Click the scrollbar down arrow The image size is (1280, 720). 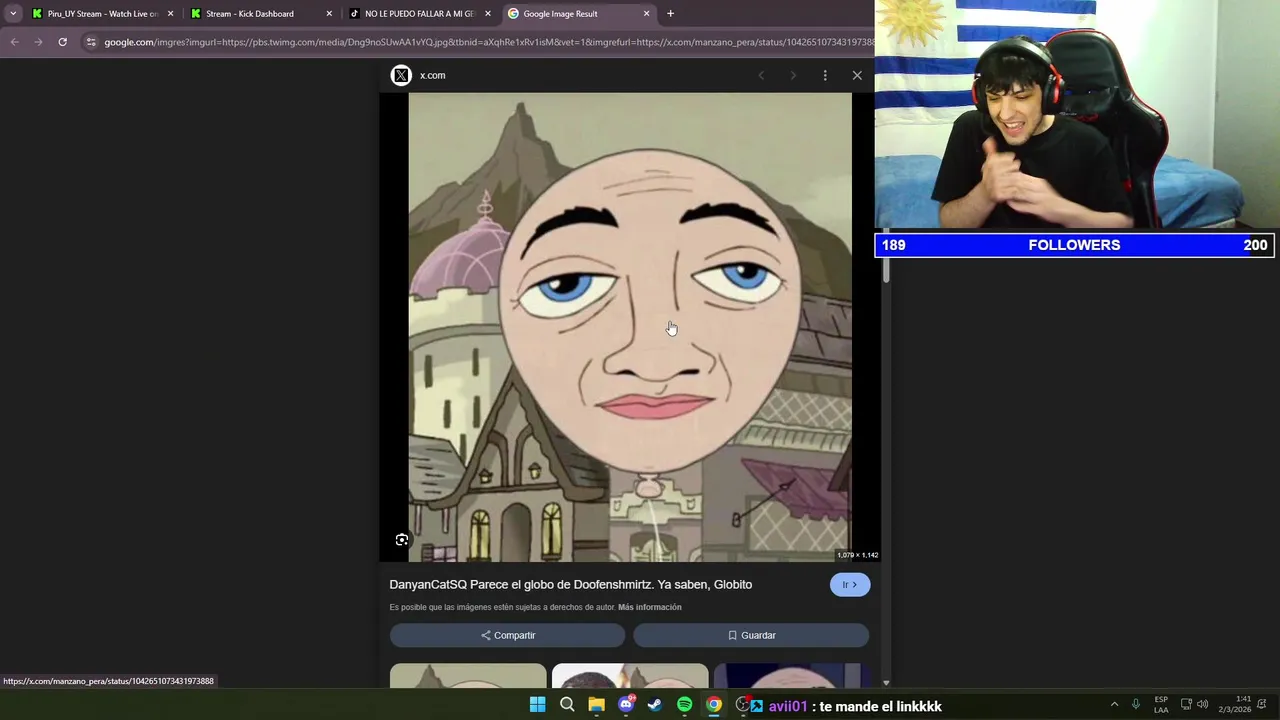click(x=886, y=682)
